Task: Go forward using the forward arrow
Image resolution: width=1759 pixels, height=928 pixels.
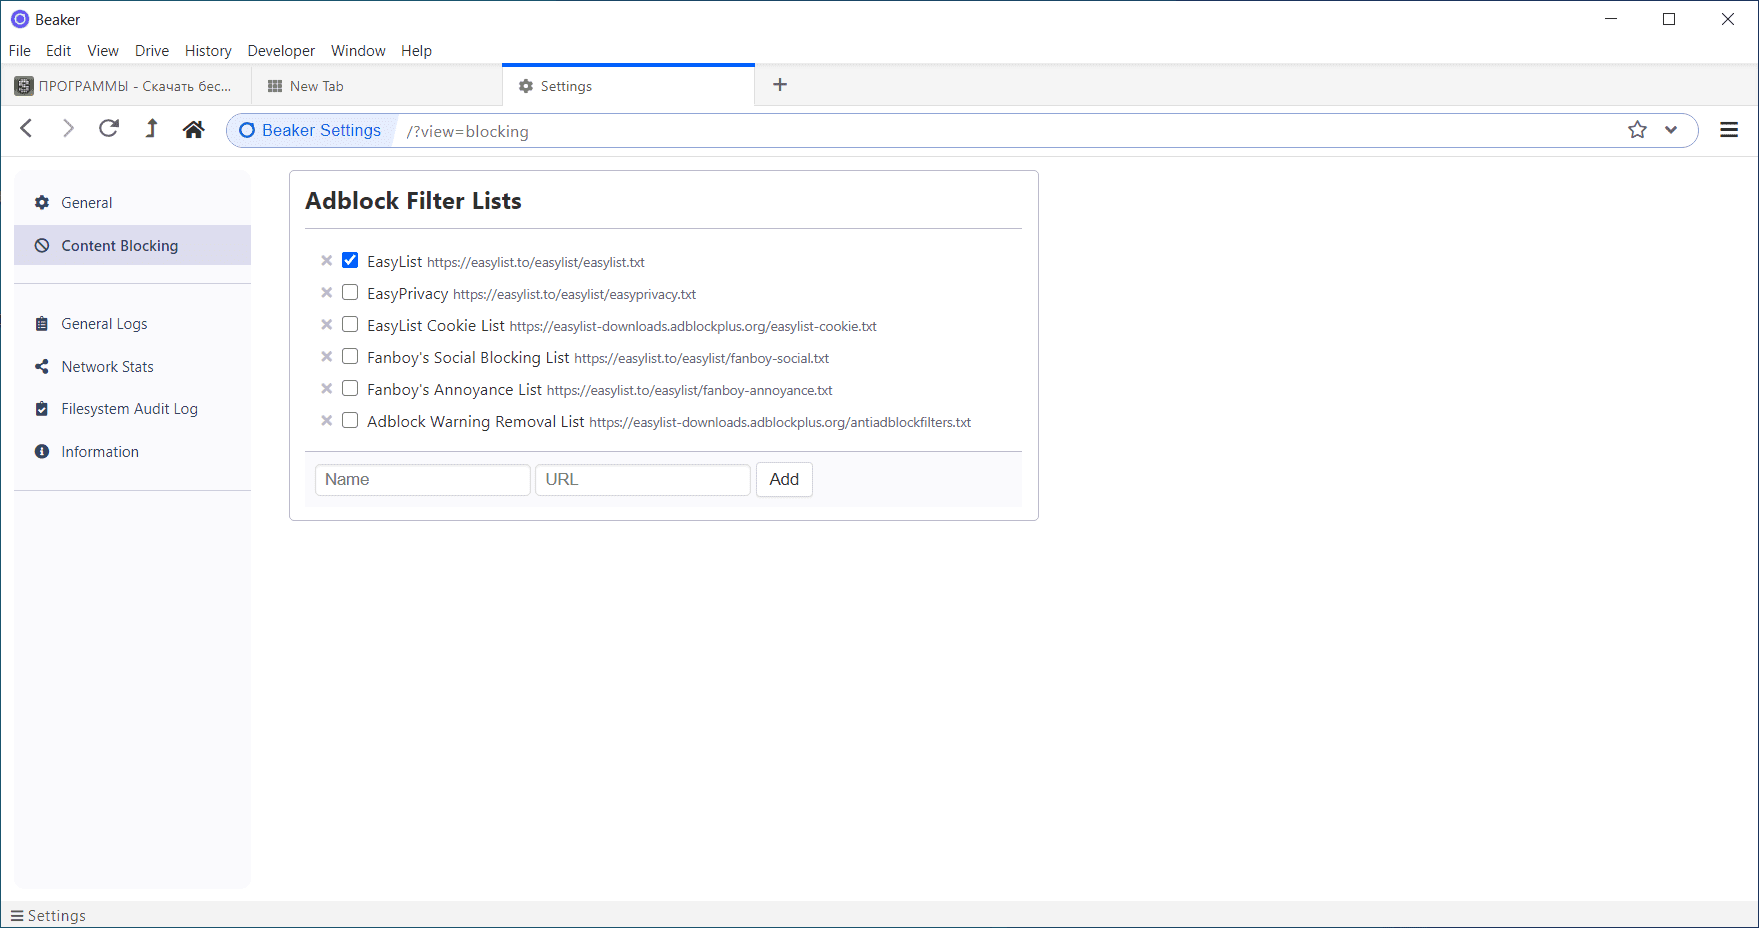Action: coord(68,129)
